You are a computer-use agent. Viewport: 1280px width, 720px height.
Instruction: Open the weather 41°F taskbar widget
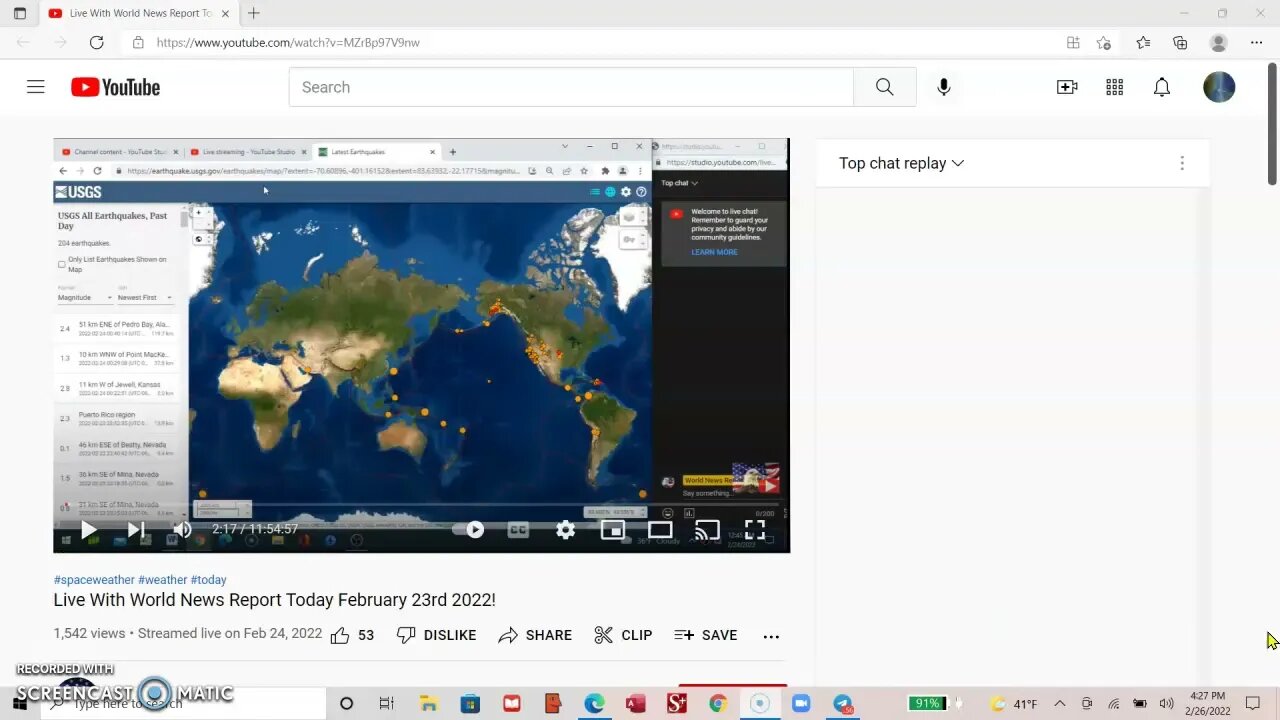point(1014,704)
